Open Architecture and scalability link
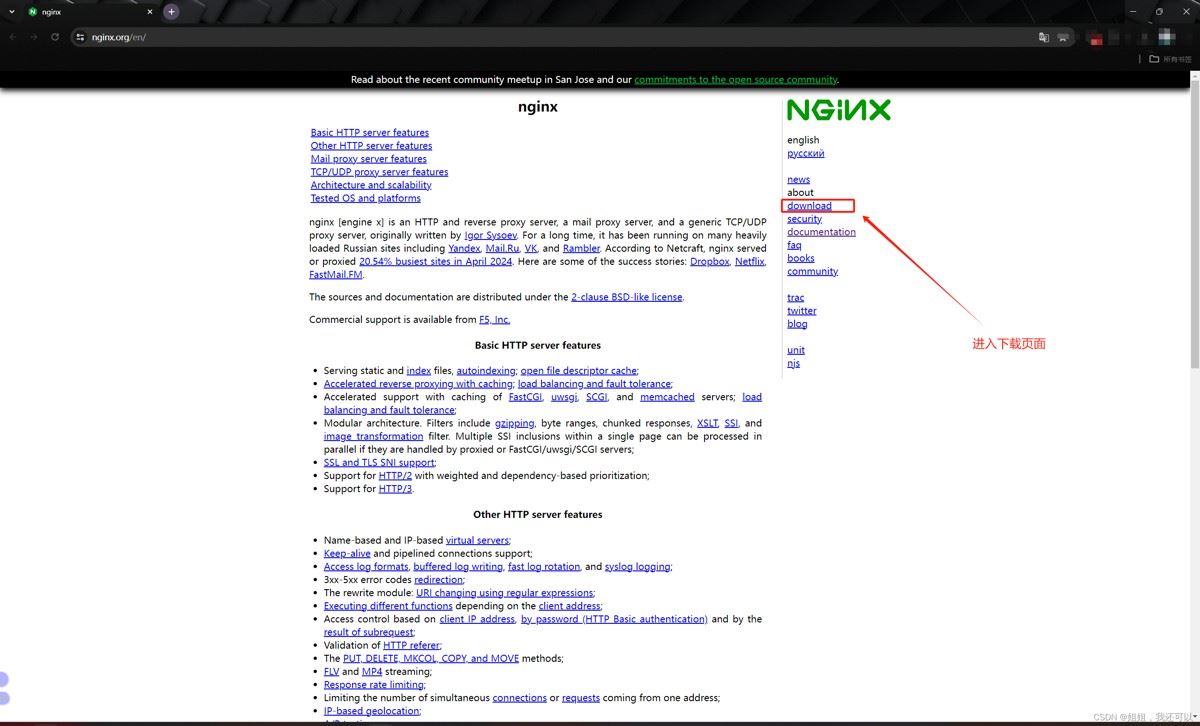 click(x=371, y=185)
